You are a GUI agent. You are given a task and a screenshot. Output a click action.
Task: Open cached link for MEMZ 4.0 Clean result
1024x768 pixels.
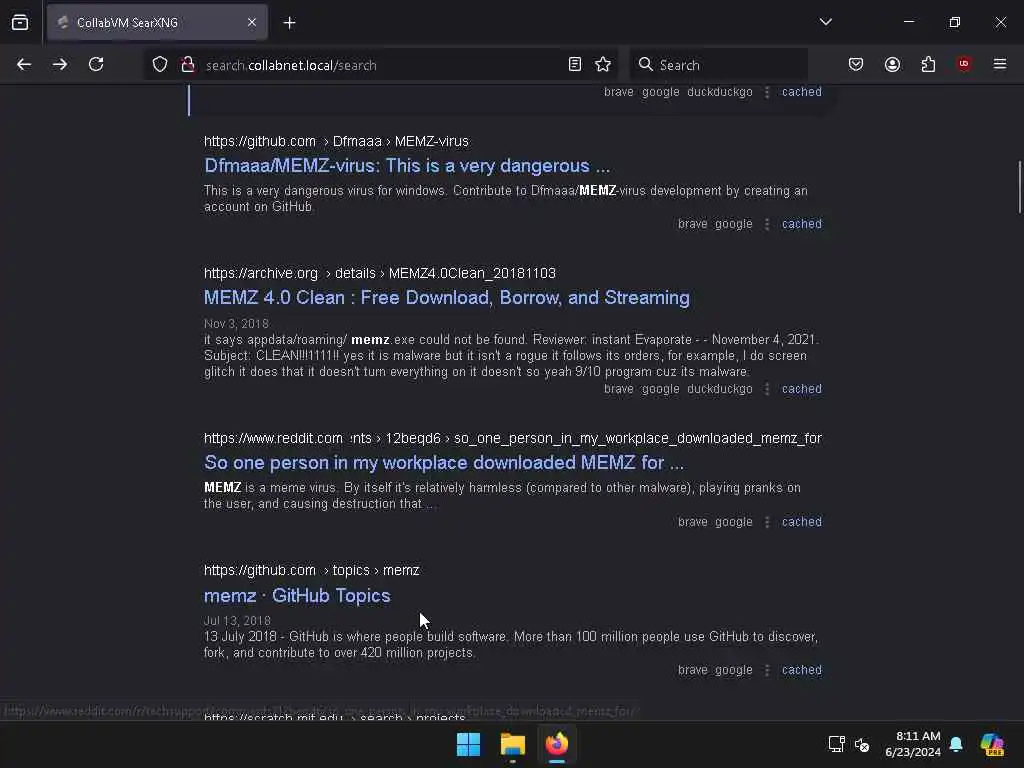click(x=802, y=389)
